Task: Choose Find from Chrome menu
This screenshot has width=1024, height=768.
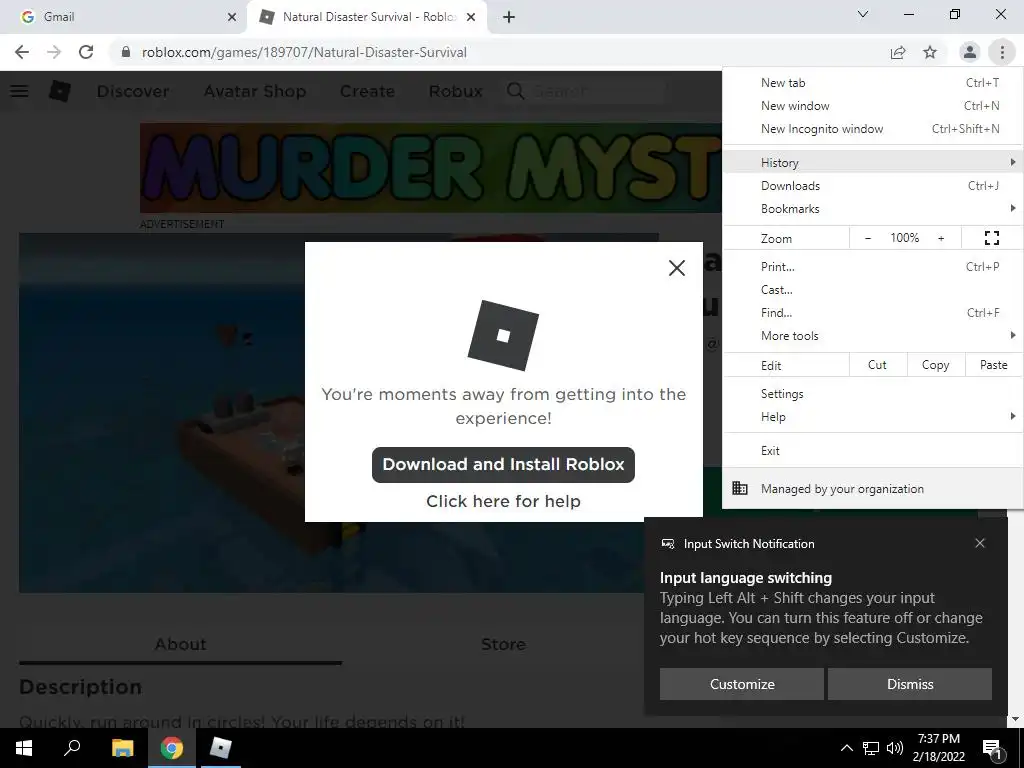Action: (x=872, y=313)
